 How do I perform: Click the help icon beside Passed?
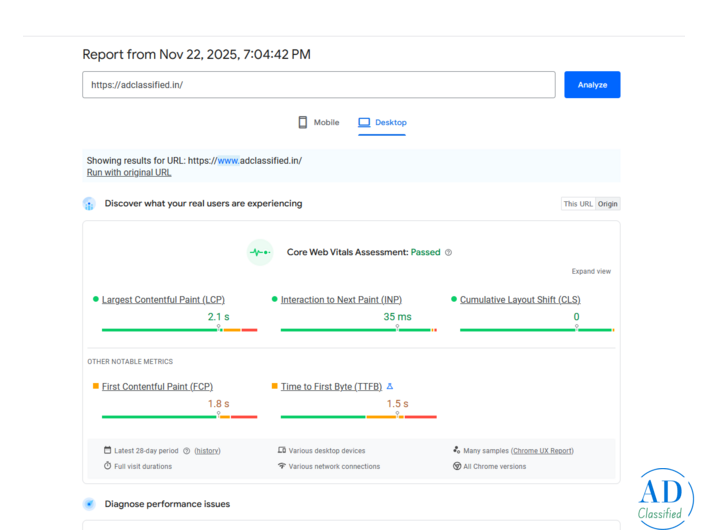click(448, 252)
